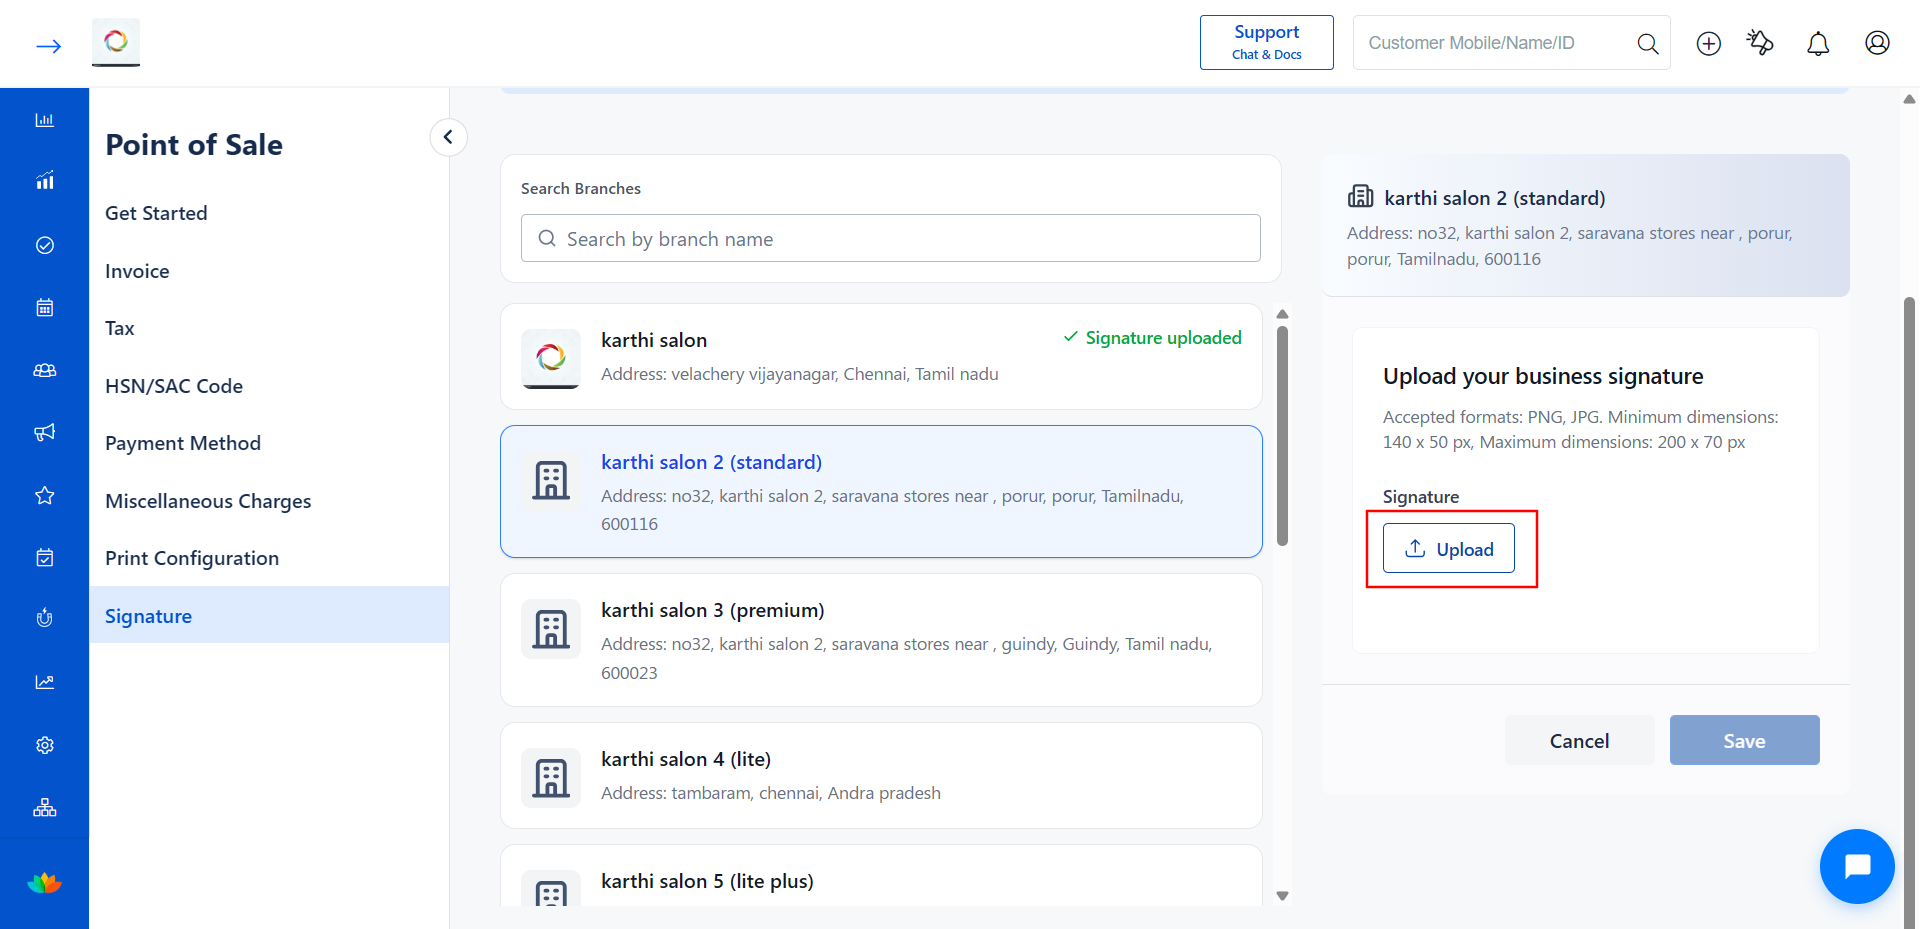Open the growth analytics sidebar icon
The width and height of the screenshot is (1920, 929).
tap(45, 181)
